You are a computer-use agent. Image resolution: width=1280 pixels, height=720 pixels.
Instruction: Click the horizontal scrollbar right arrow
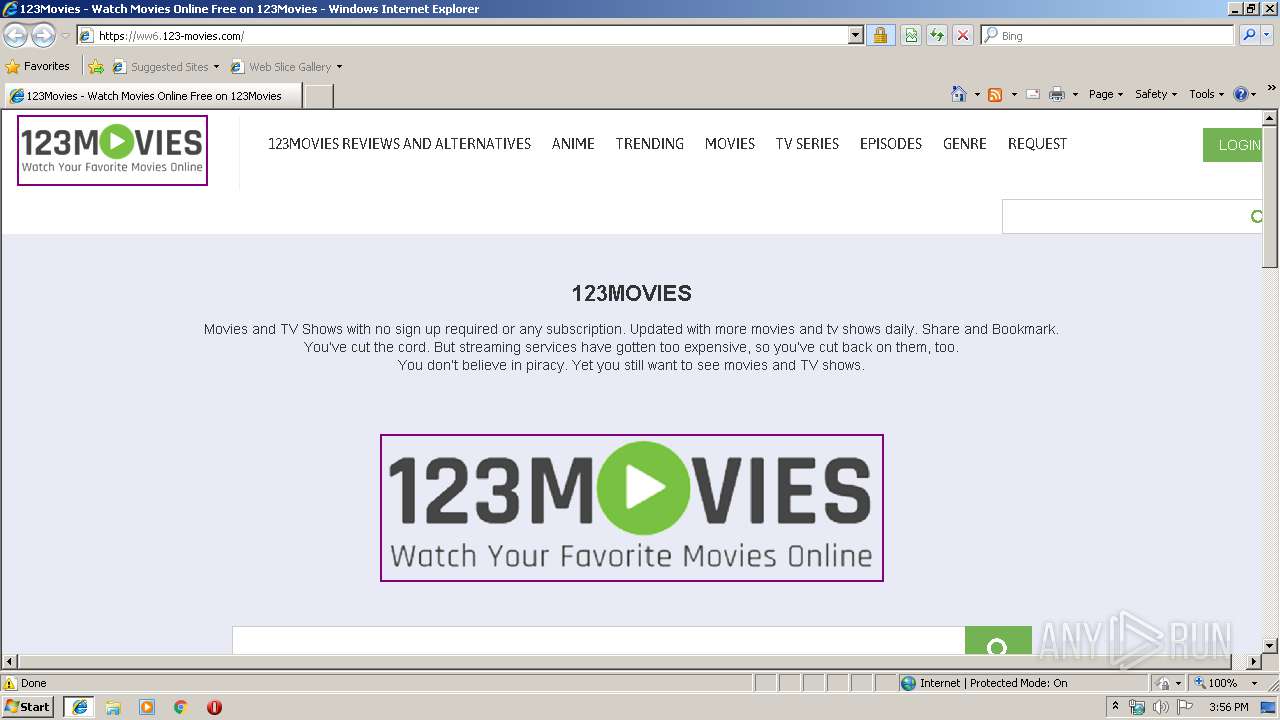click(1254, 661)
